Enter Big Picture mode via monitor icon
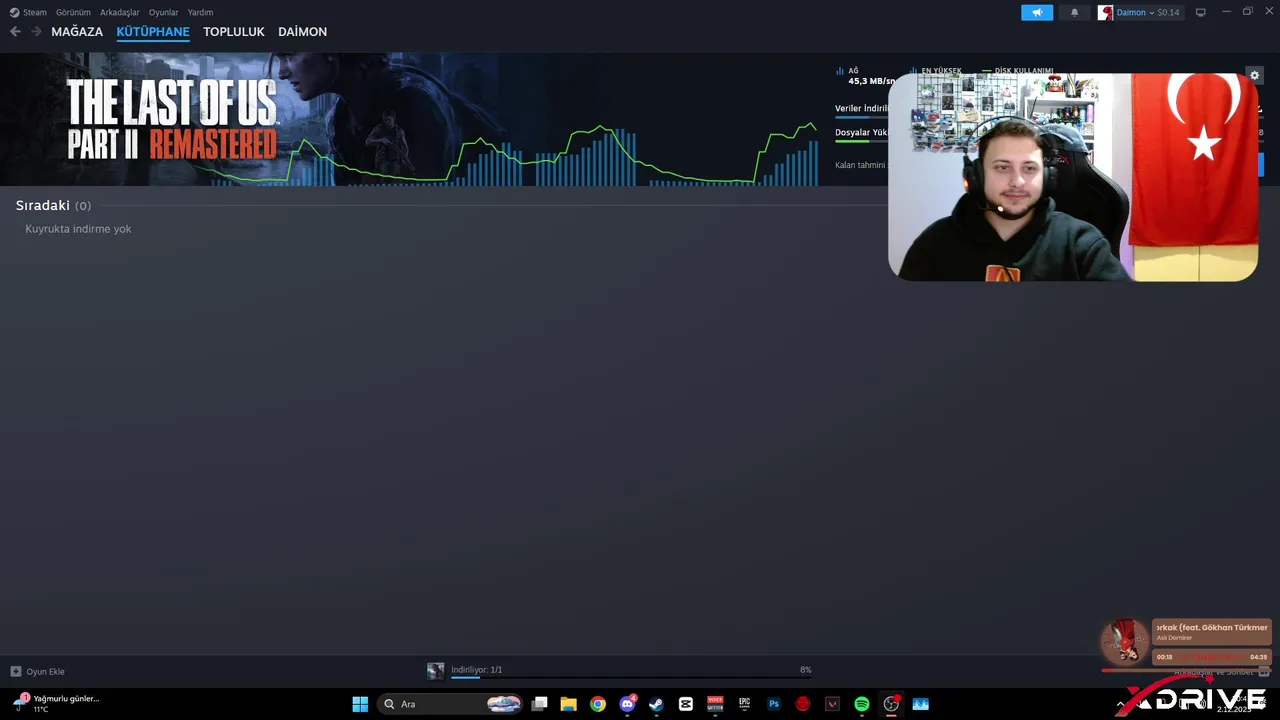The image size is (1280, 720). pos(1201,12)
